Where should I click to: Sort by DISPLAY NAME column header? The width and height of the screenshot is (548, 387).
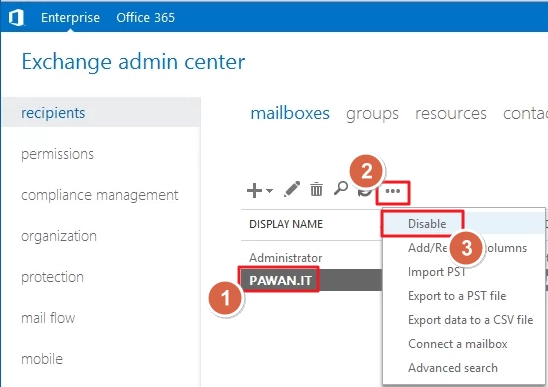286,224
